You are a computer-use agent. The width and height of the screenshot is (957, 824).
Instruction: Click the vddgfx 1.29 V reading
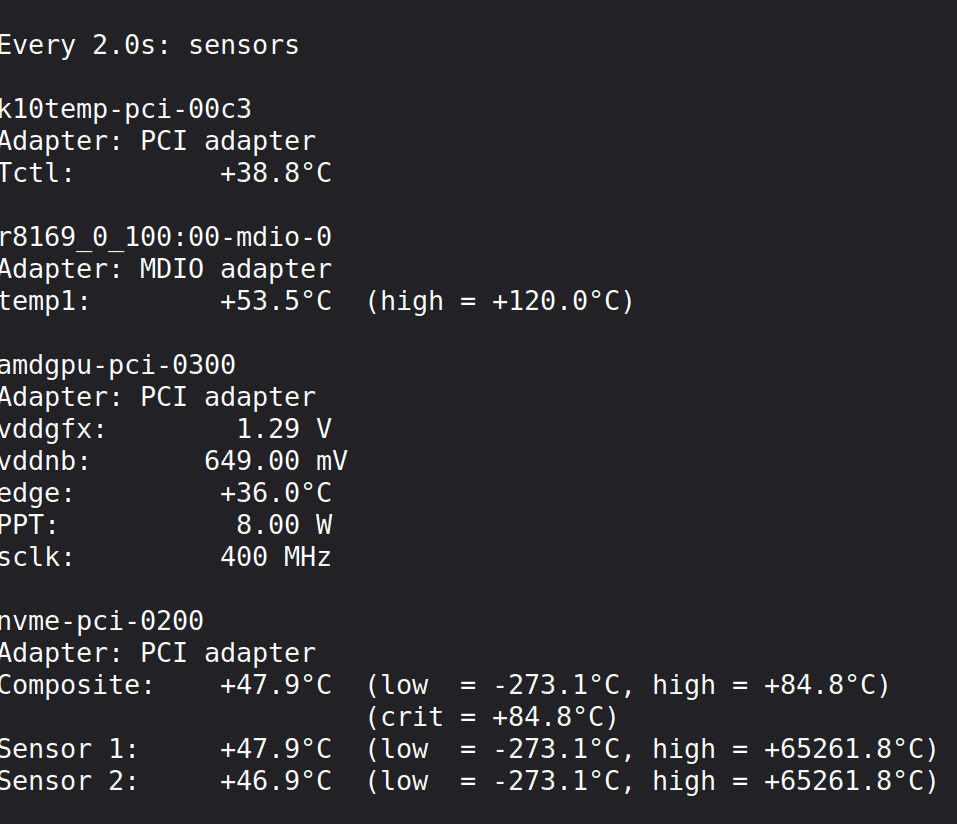[x=284, y=429]
